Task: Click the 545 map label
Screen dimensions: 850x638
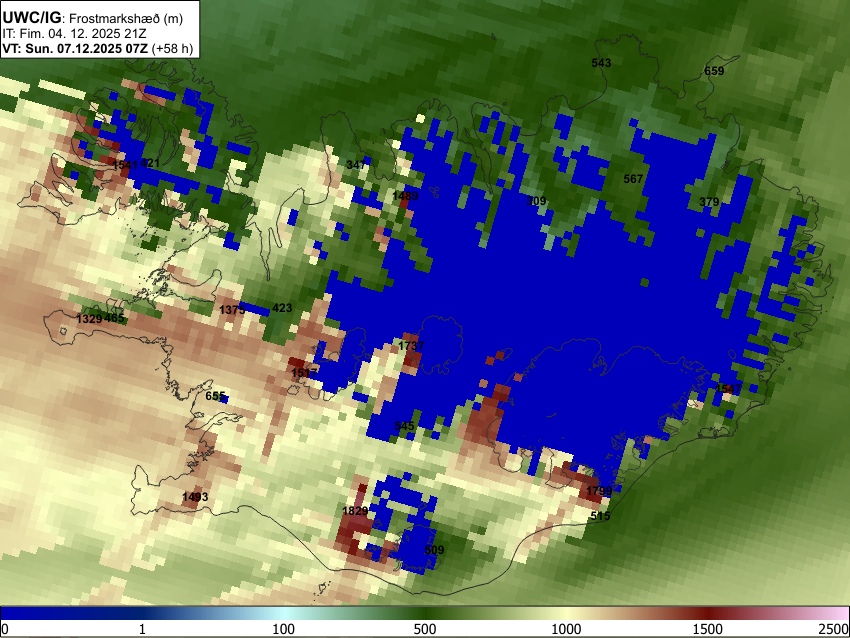Action: (x=404, y=426)
